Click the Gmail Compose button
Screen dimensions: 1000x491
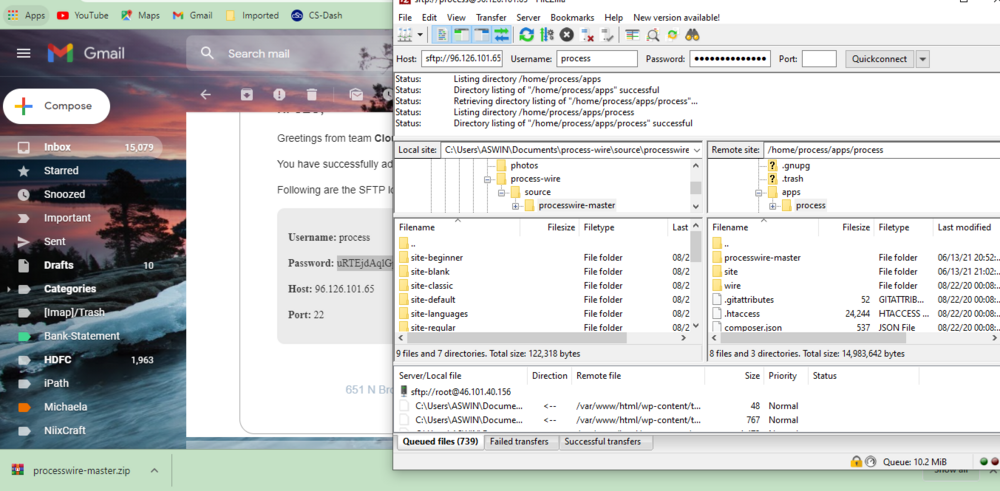[57, 106]
